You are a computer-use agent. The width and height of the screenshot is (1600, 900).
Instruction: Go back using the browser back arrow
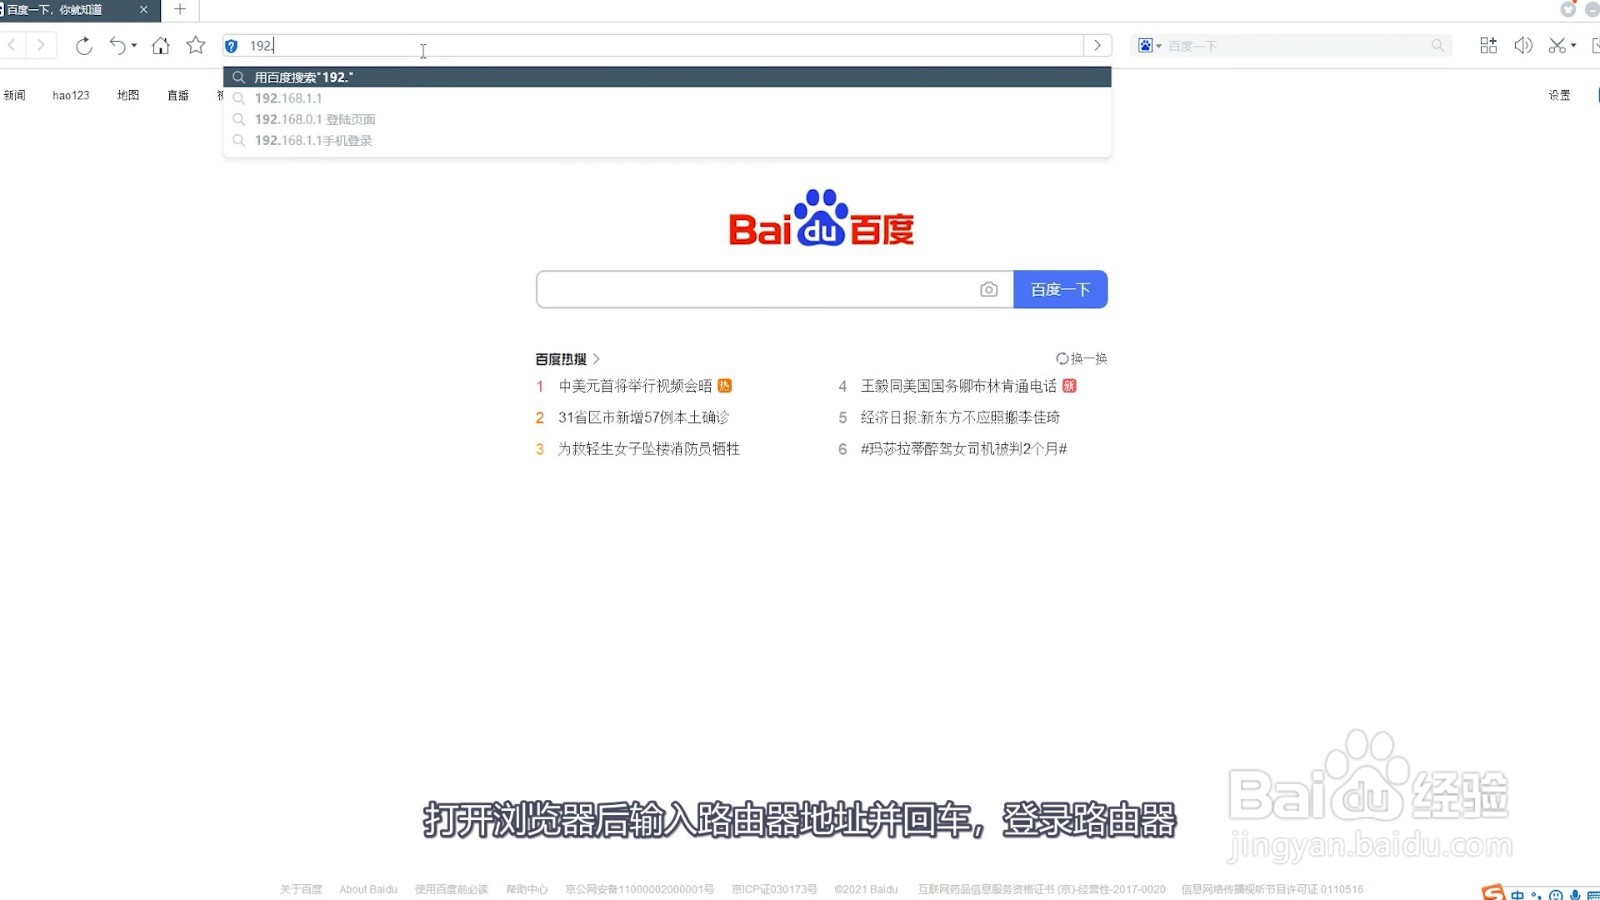pos(12,45)
